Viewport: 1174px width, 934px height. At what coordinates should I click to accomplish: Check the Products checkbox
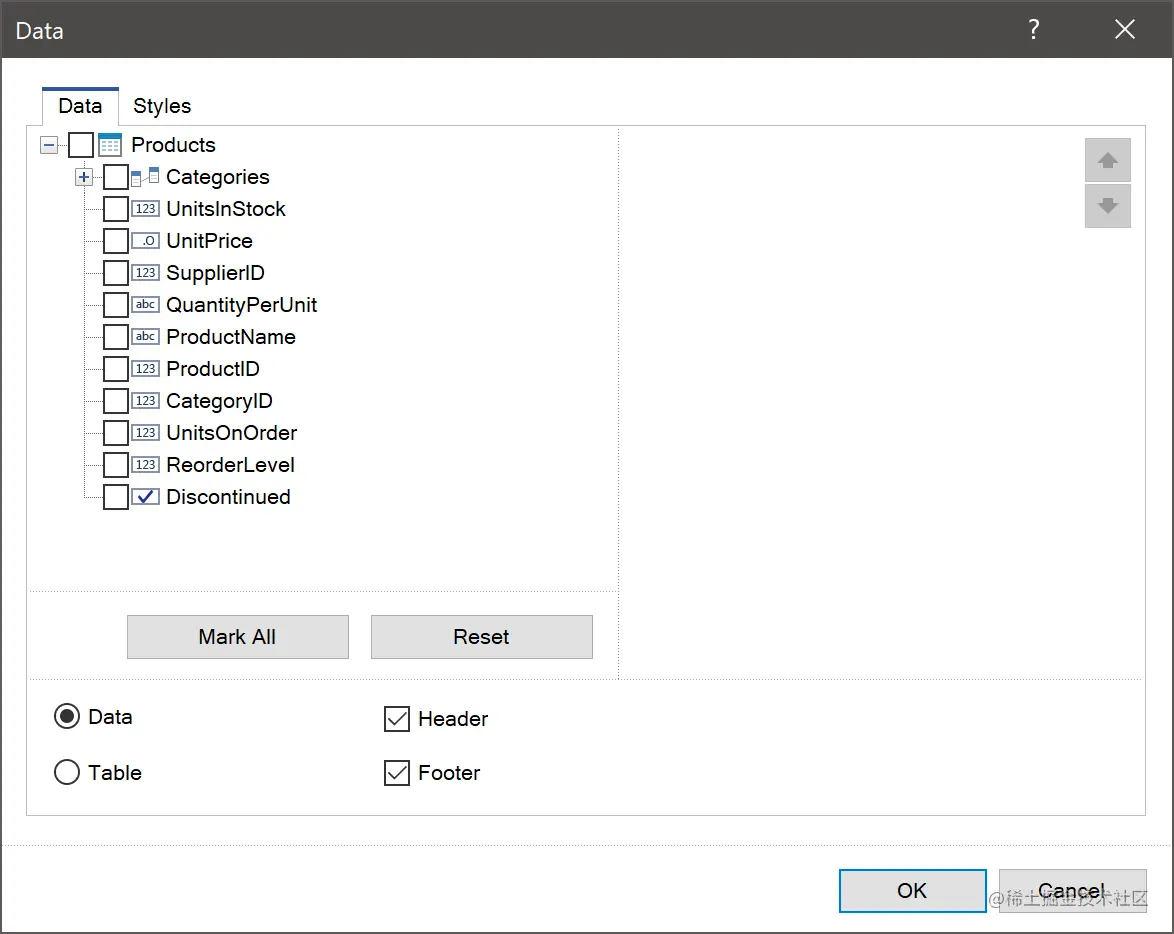tap(81, 145)
